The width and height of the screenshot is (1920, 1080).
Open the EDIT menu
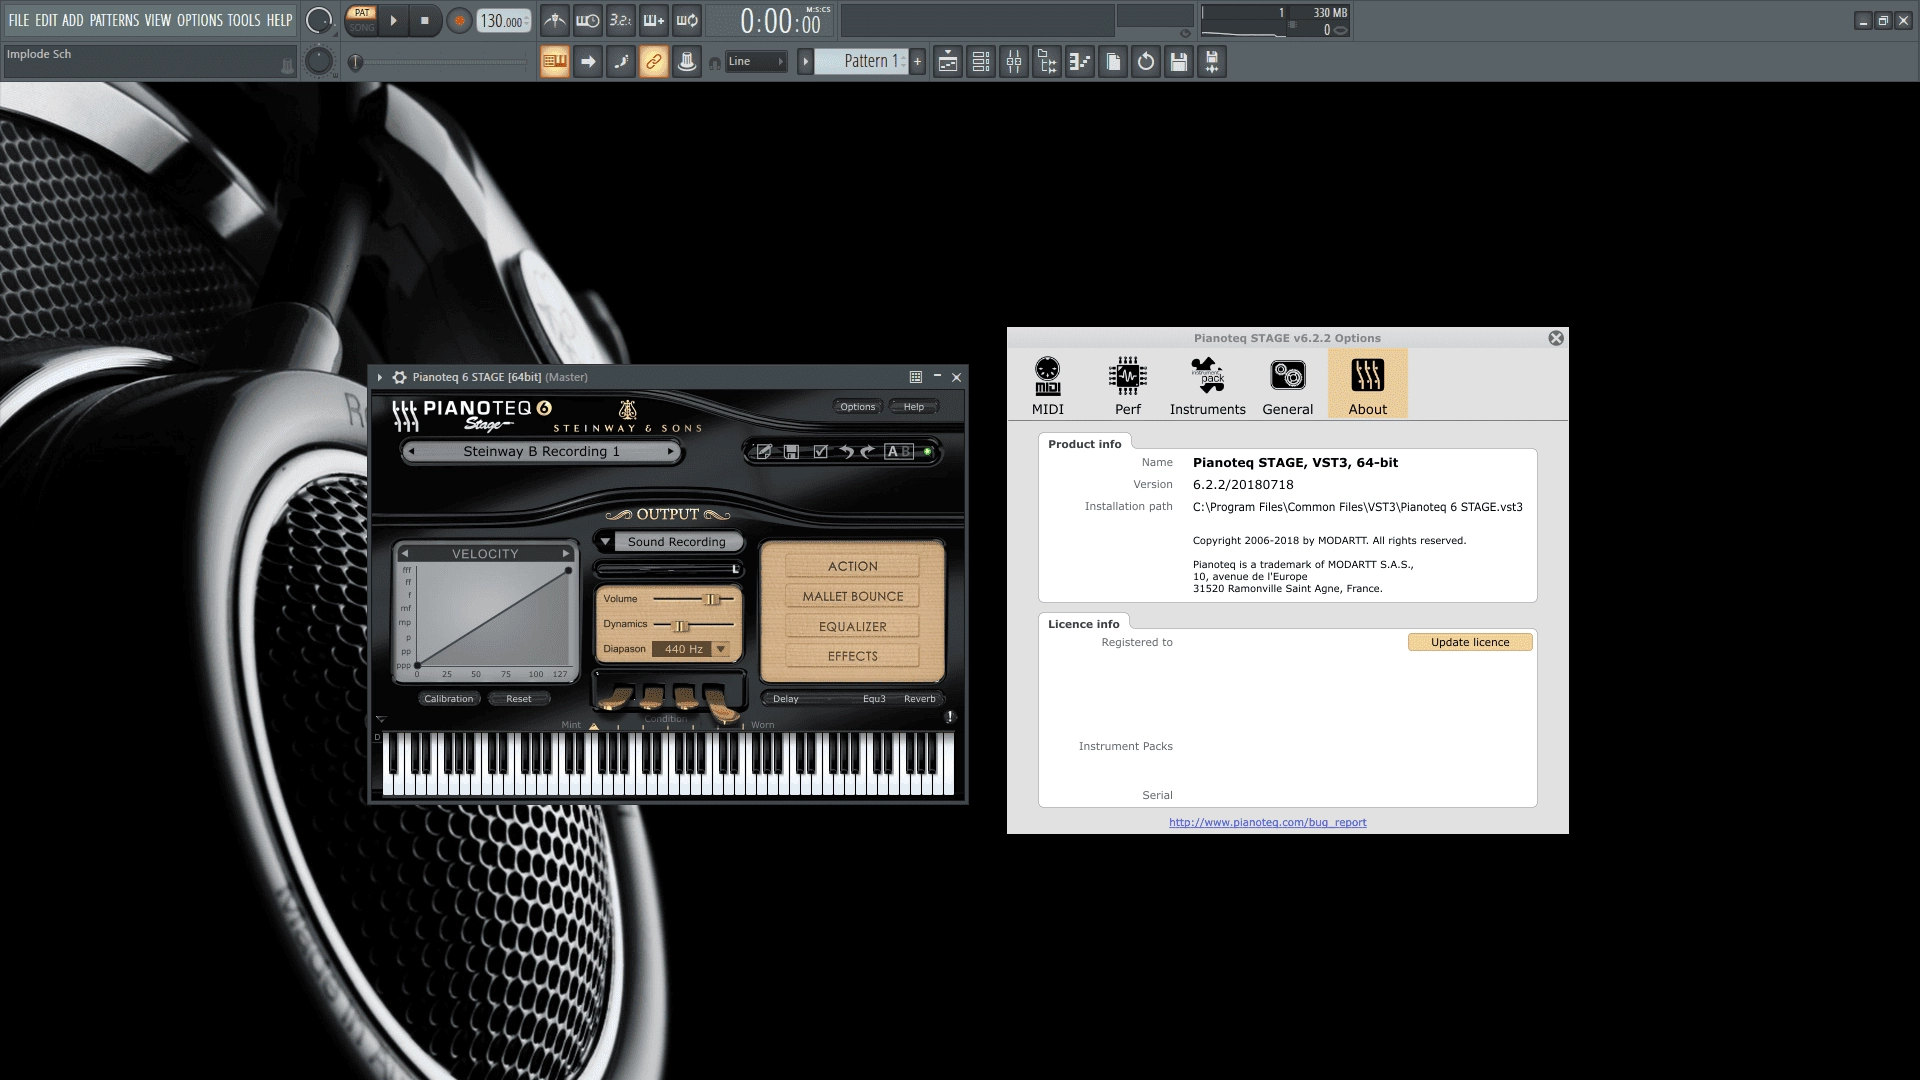[x=46, y=20]
